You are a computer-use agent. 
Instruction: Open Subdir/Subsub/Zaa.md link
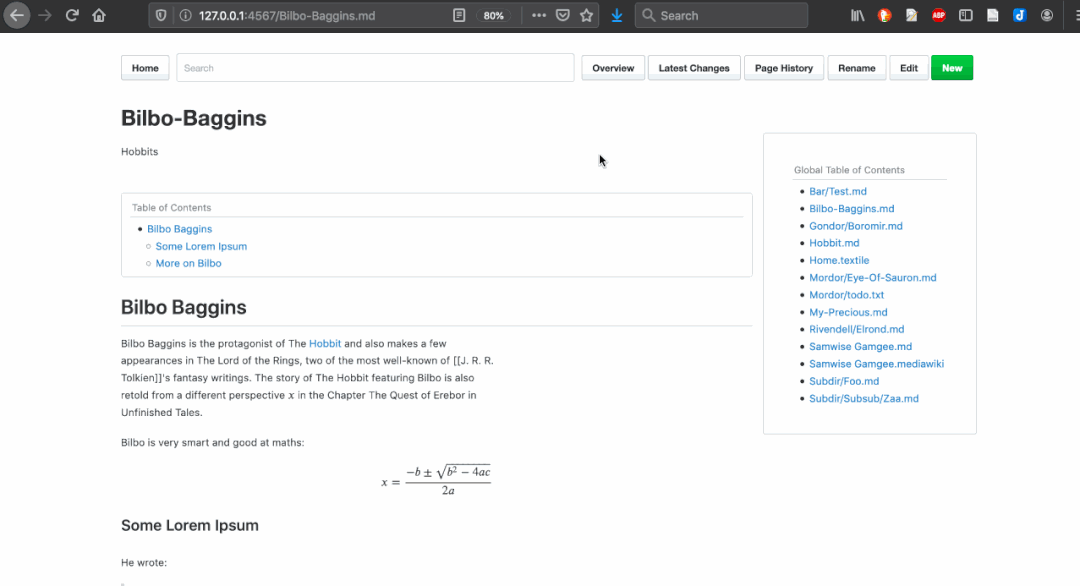tap(864, 398)
